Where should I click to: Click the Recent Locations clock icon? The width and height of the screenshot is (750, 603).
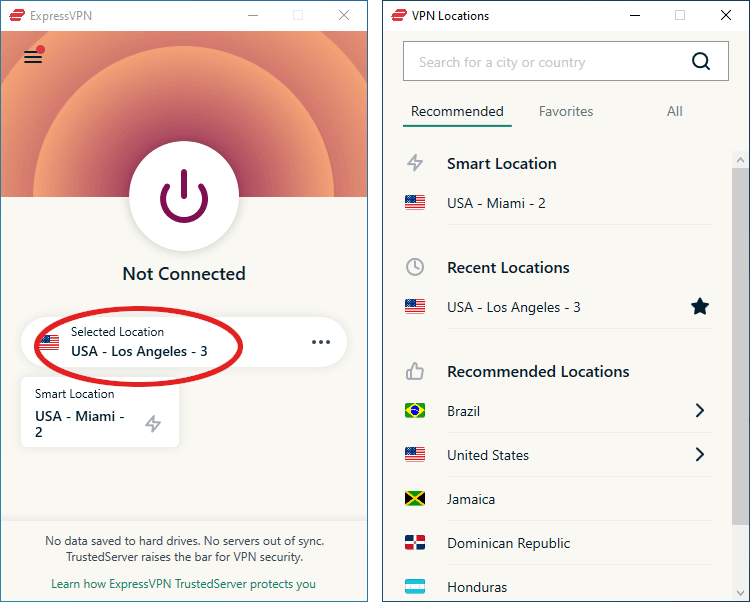(415, 267)
